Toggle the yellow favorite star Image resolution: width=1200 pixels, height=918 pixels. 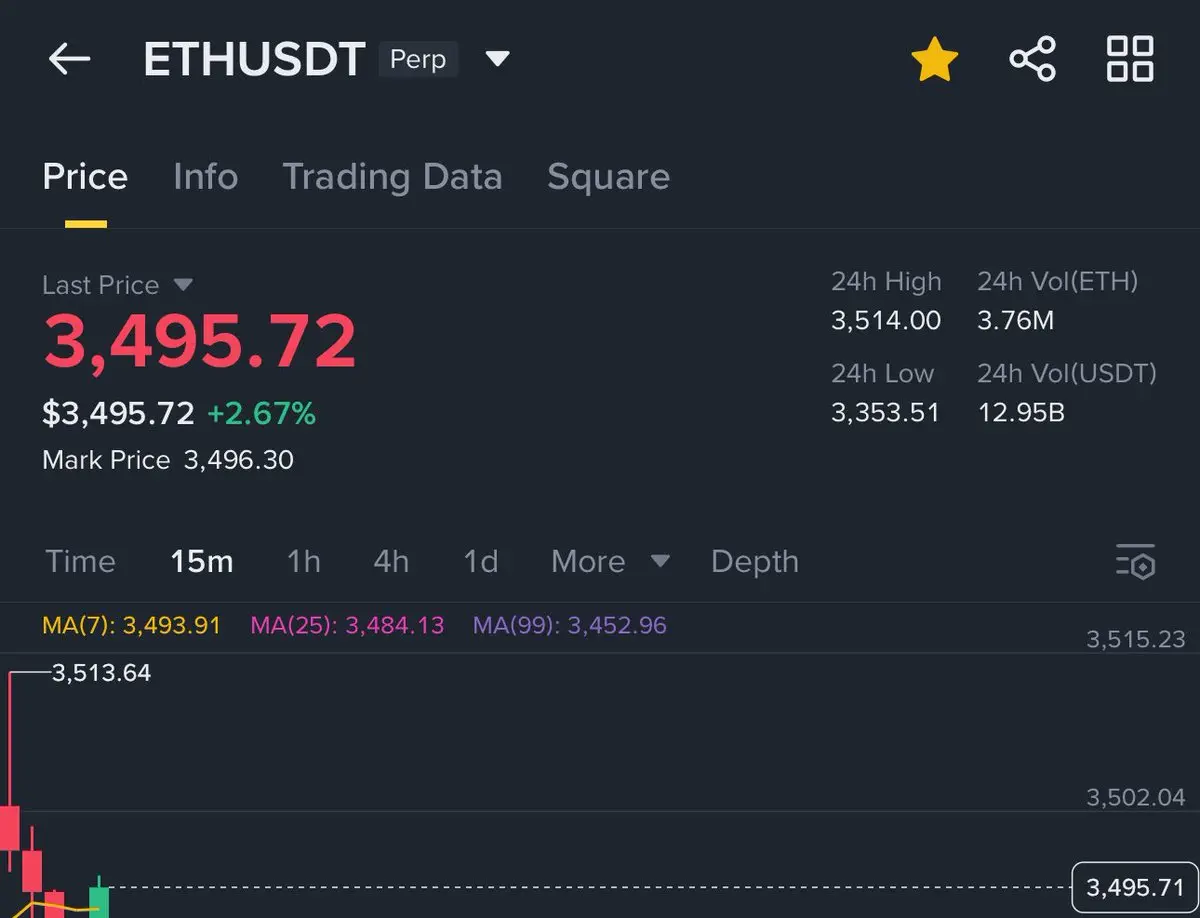(935, 59)
